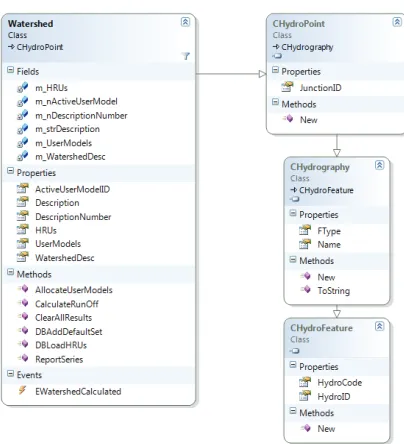Click method icon beside DBLoadHRUs

tap(23, 345)
